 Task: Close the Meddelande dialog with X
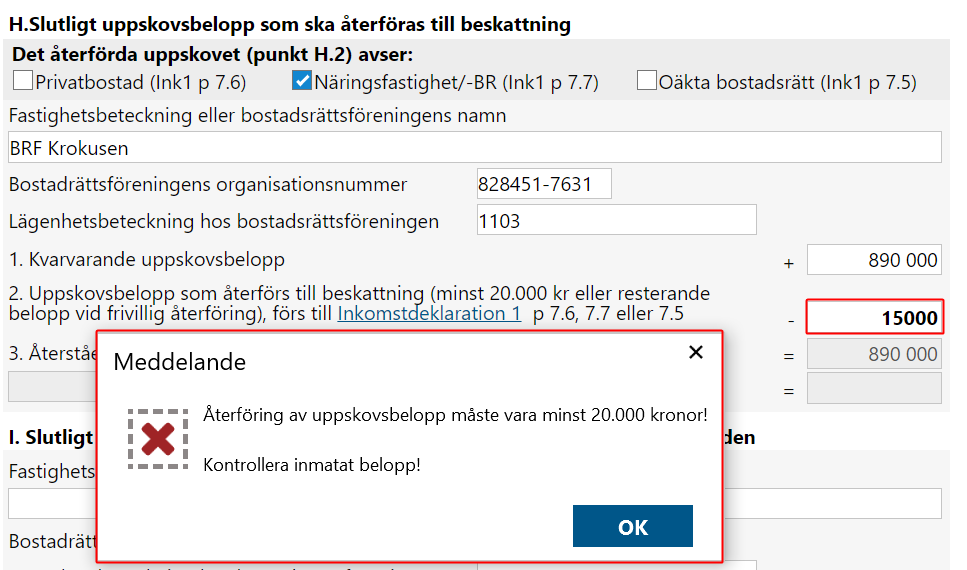tap(696, 352)
